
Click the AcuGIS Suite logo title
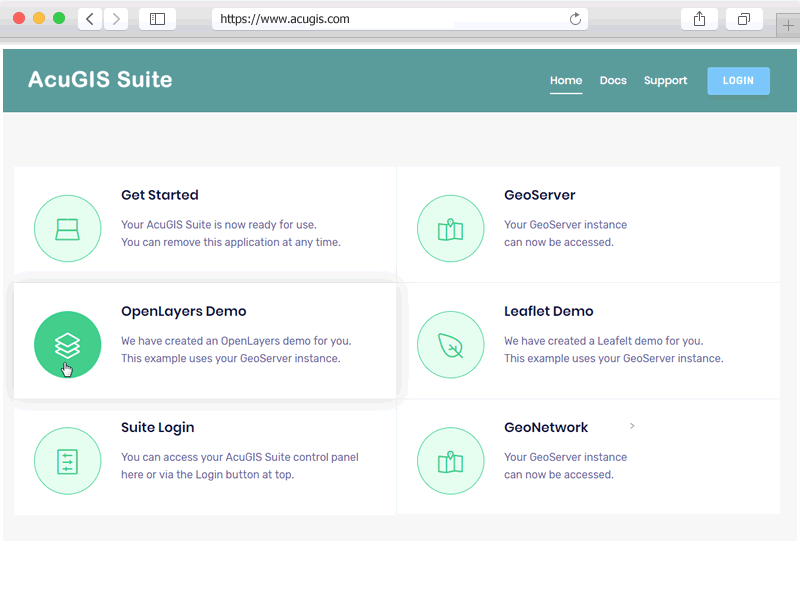click(x=100, y=80)
